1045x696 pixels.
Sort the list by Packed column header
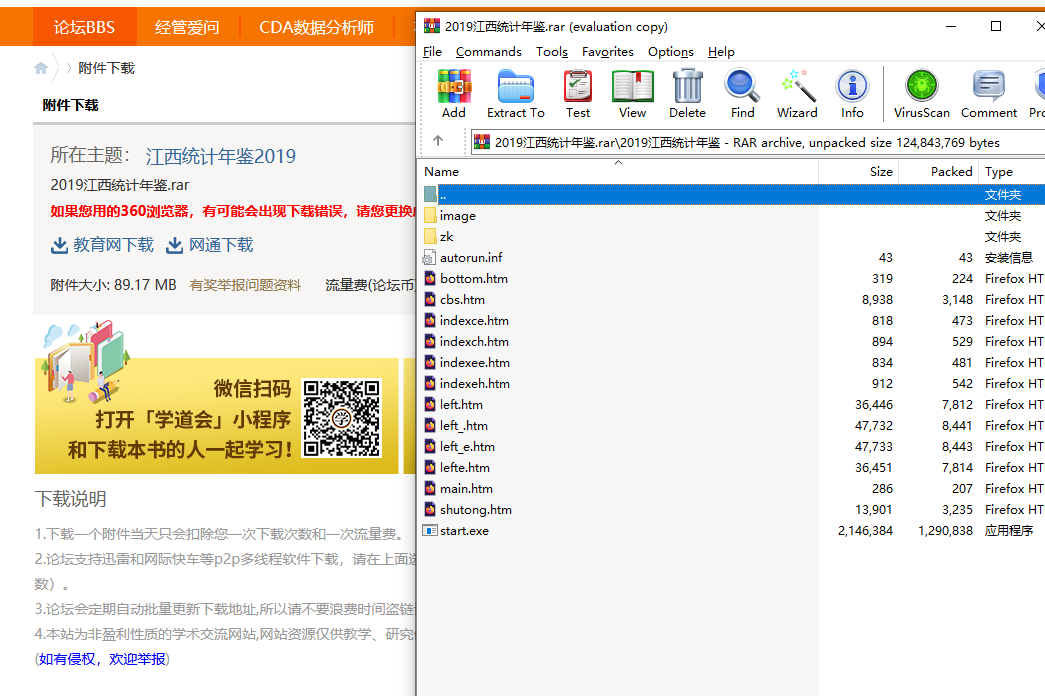pyautogui.click(x=939, y=171)
